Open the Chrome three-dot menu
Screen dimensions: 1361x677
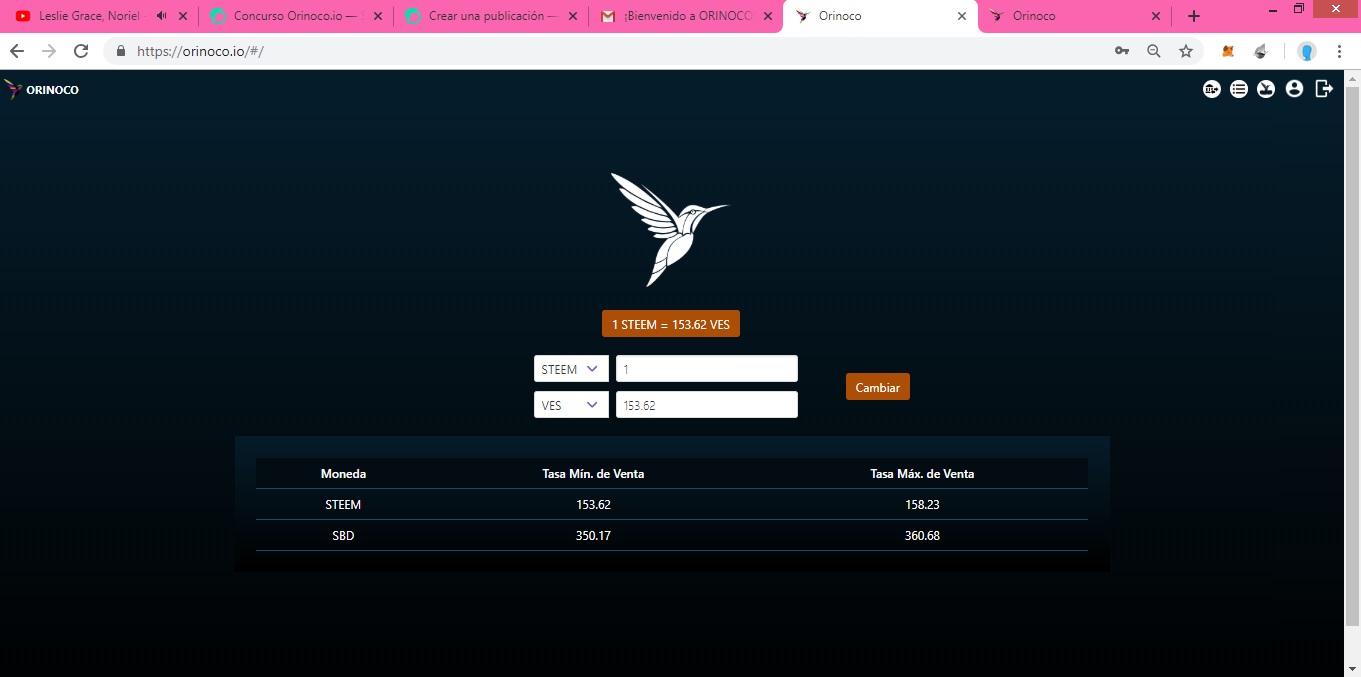(1338, 51)
